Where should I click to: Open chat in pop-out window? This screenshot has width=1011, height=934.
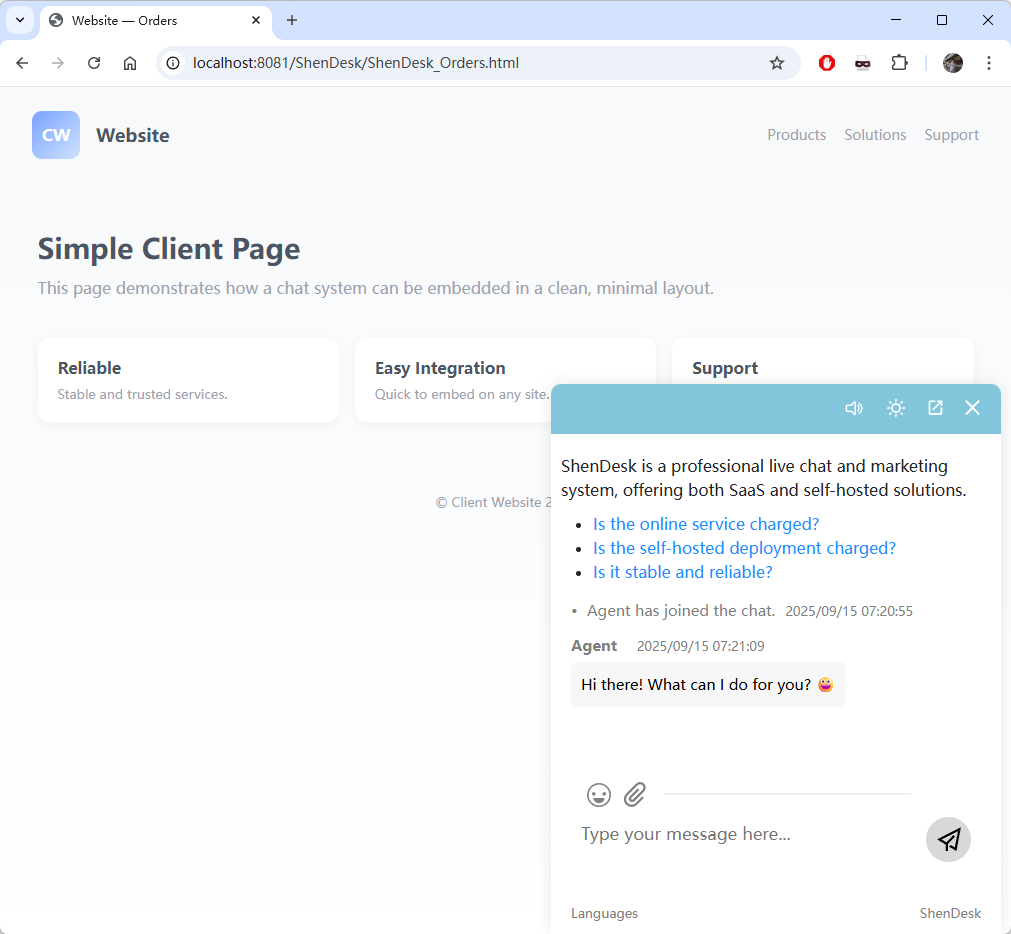[935, 408]
